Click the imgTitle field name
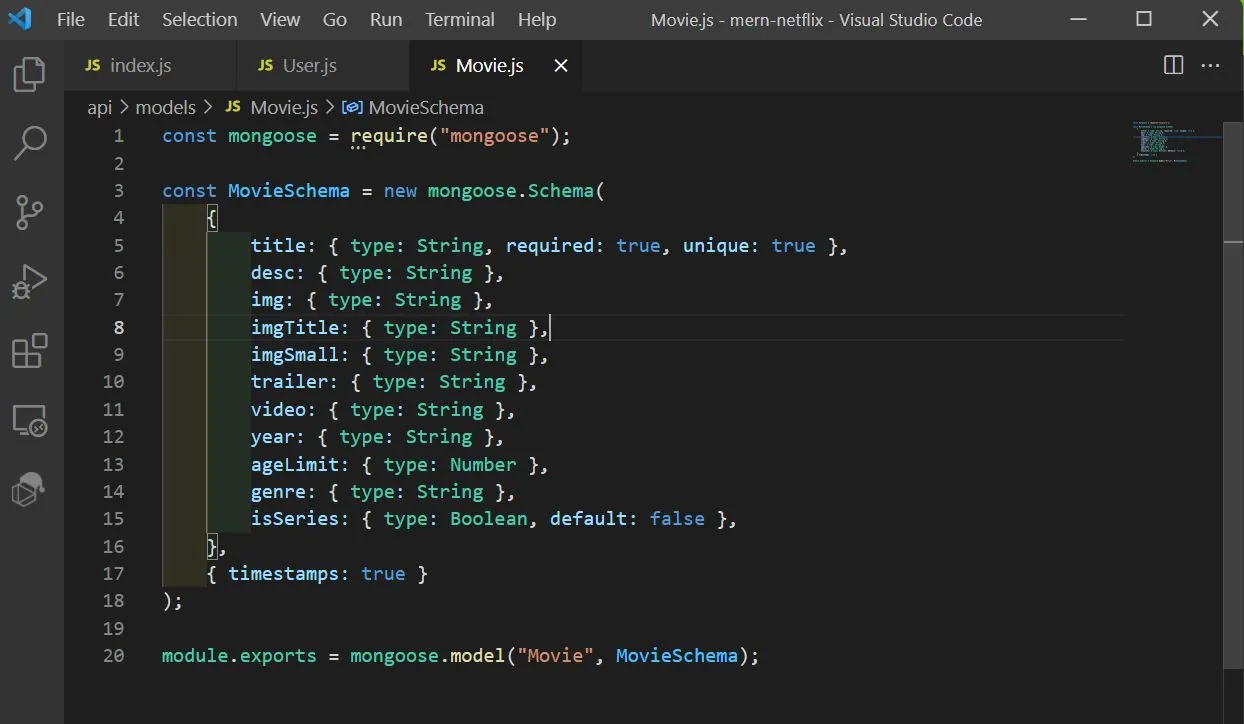This screenshot has width=1244, height=724. point(295,328)
